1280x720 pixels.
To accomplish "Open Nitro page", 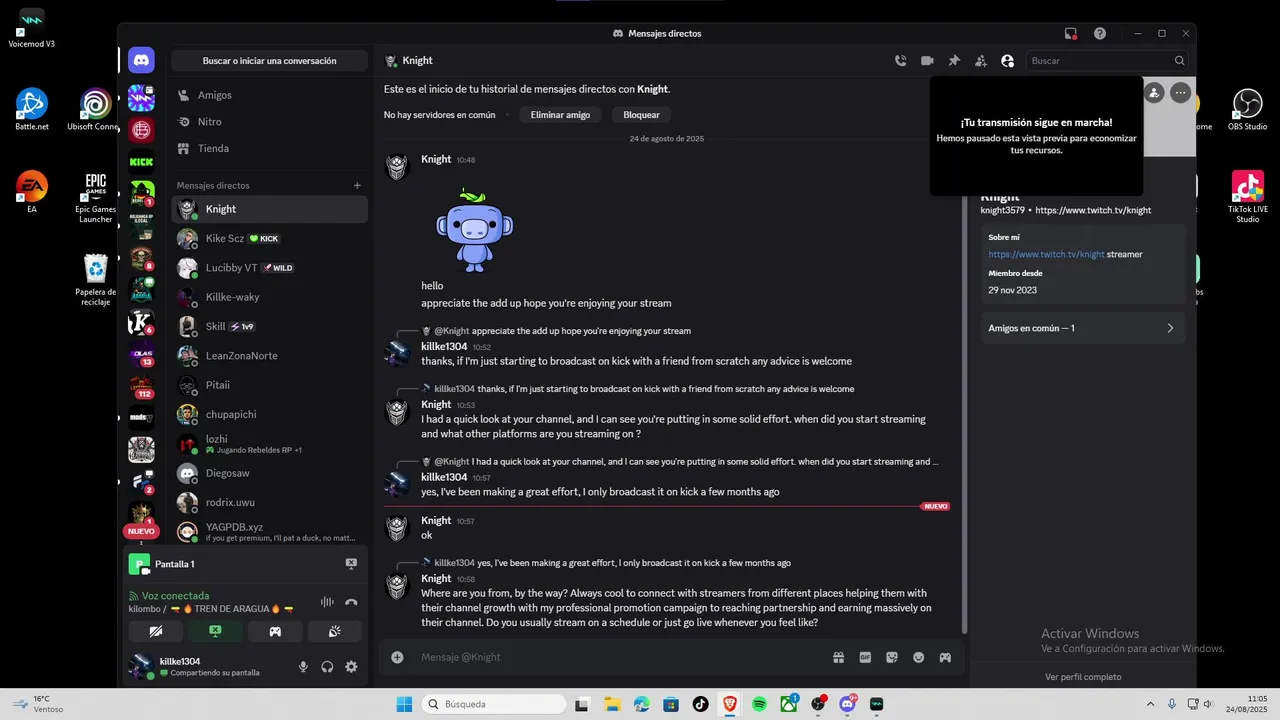I will (x=269, y=122).
